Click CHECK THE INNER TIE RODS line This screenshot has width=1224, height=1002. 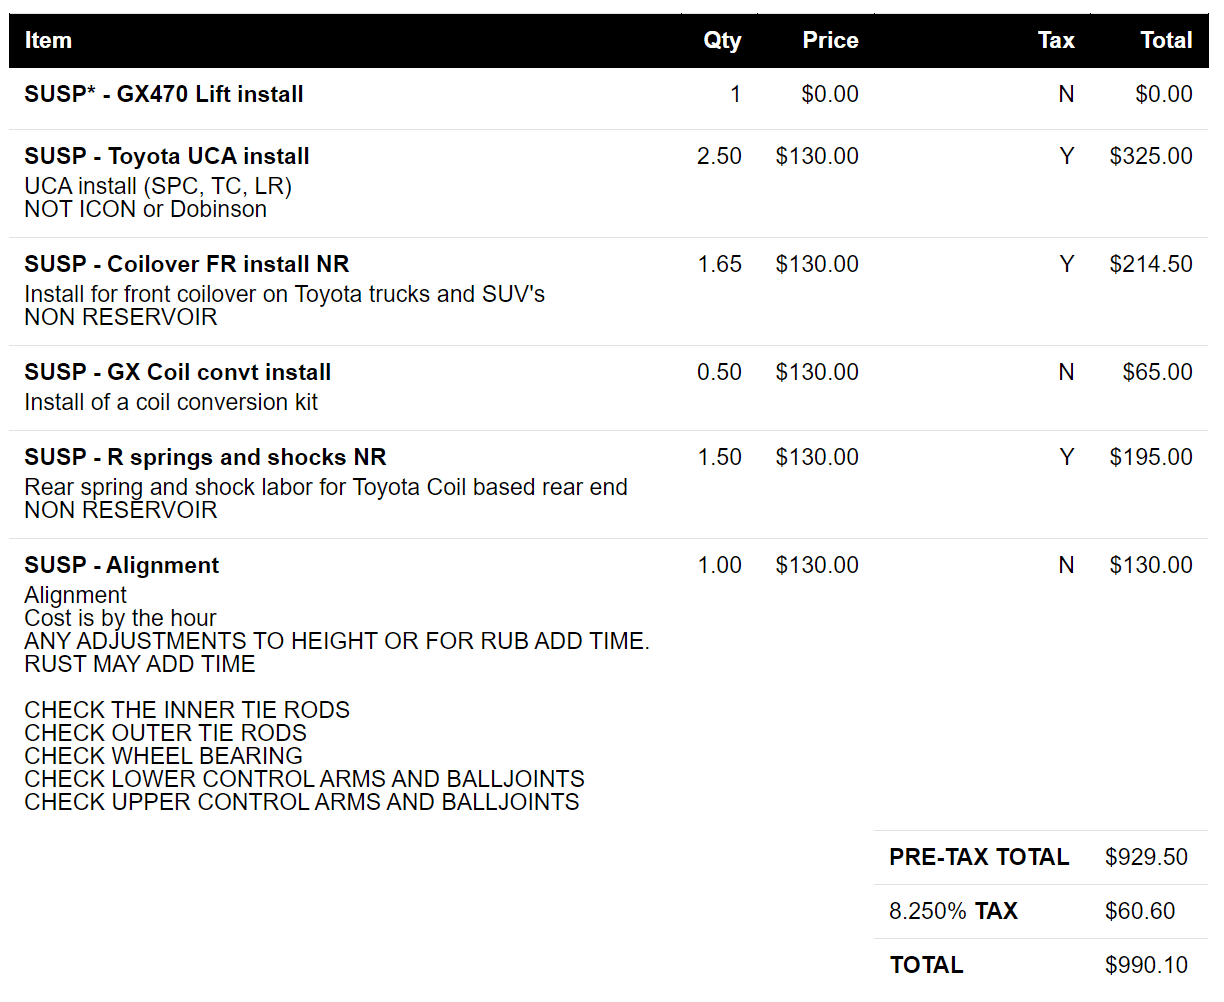pyautogui.click(x=187, y=710)
